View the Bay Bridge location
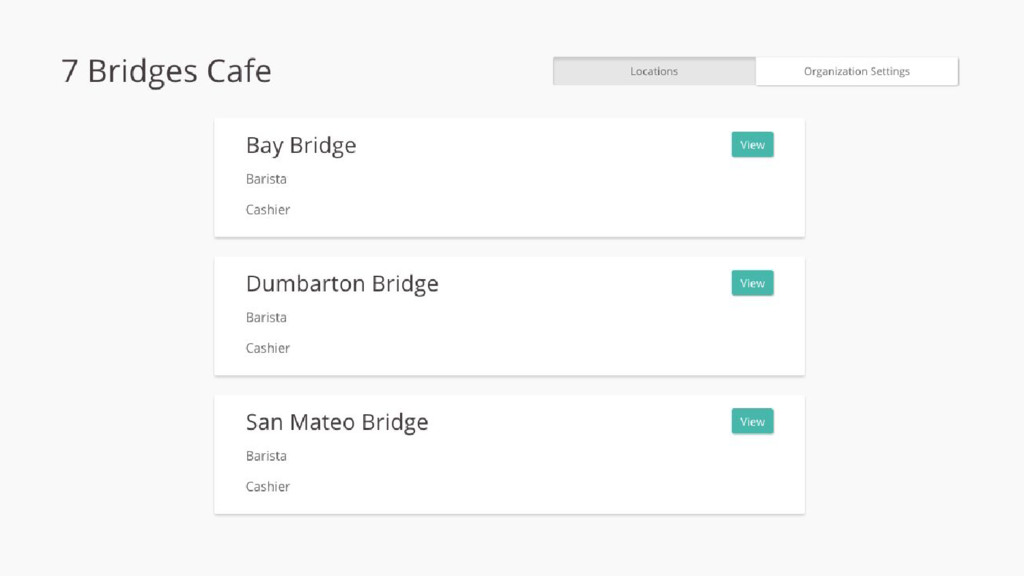1024x576 pixels. 752,145
